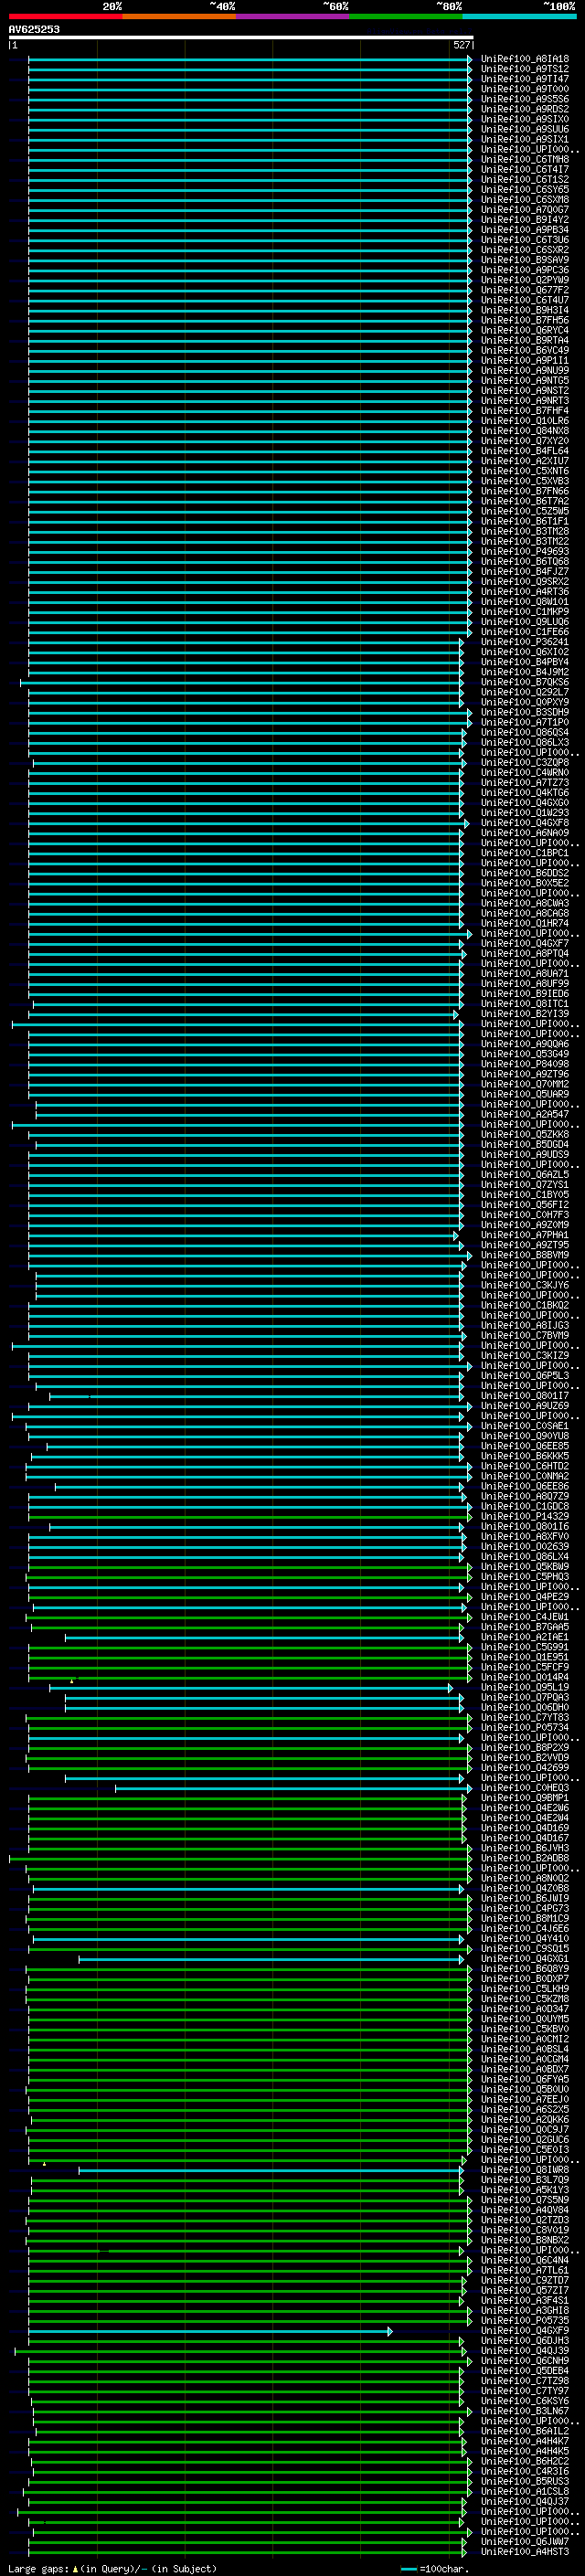Select the UniRef100_A4HST3 label

click(x=525, y=2551)
